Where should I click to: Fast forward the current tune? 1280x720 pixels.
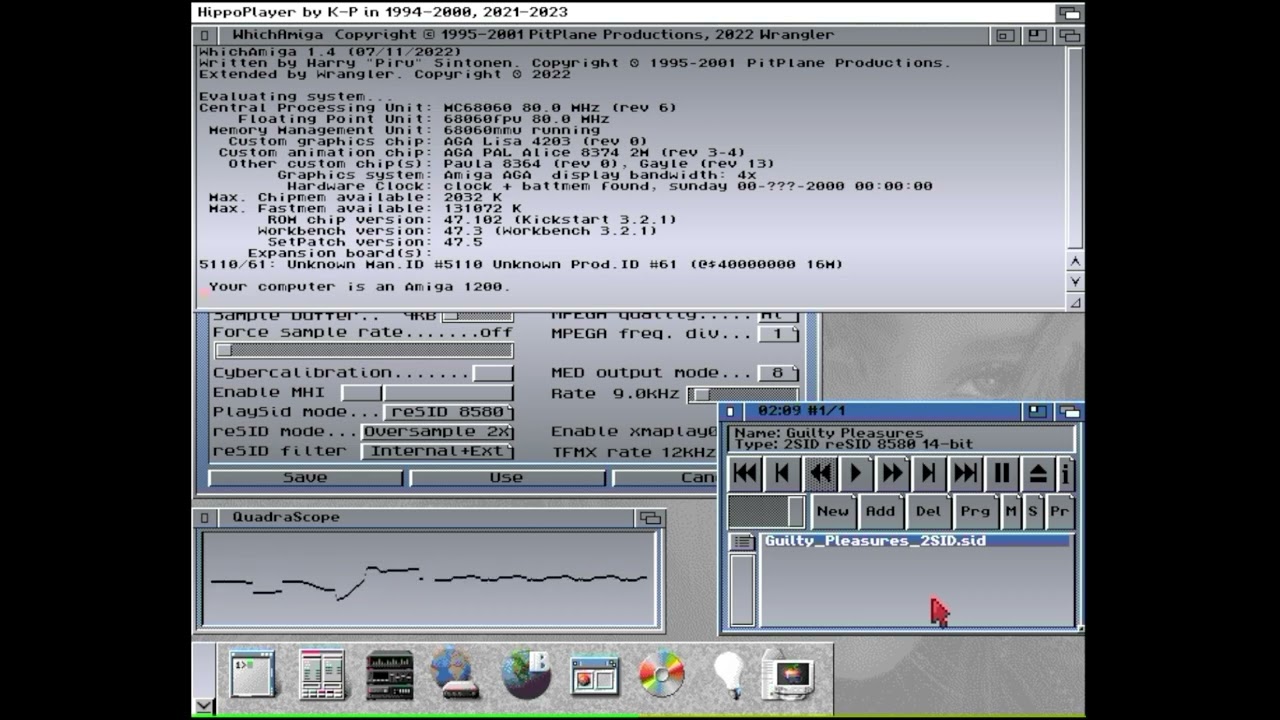[x=892, y=473]
